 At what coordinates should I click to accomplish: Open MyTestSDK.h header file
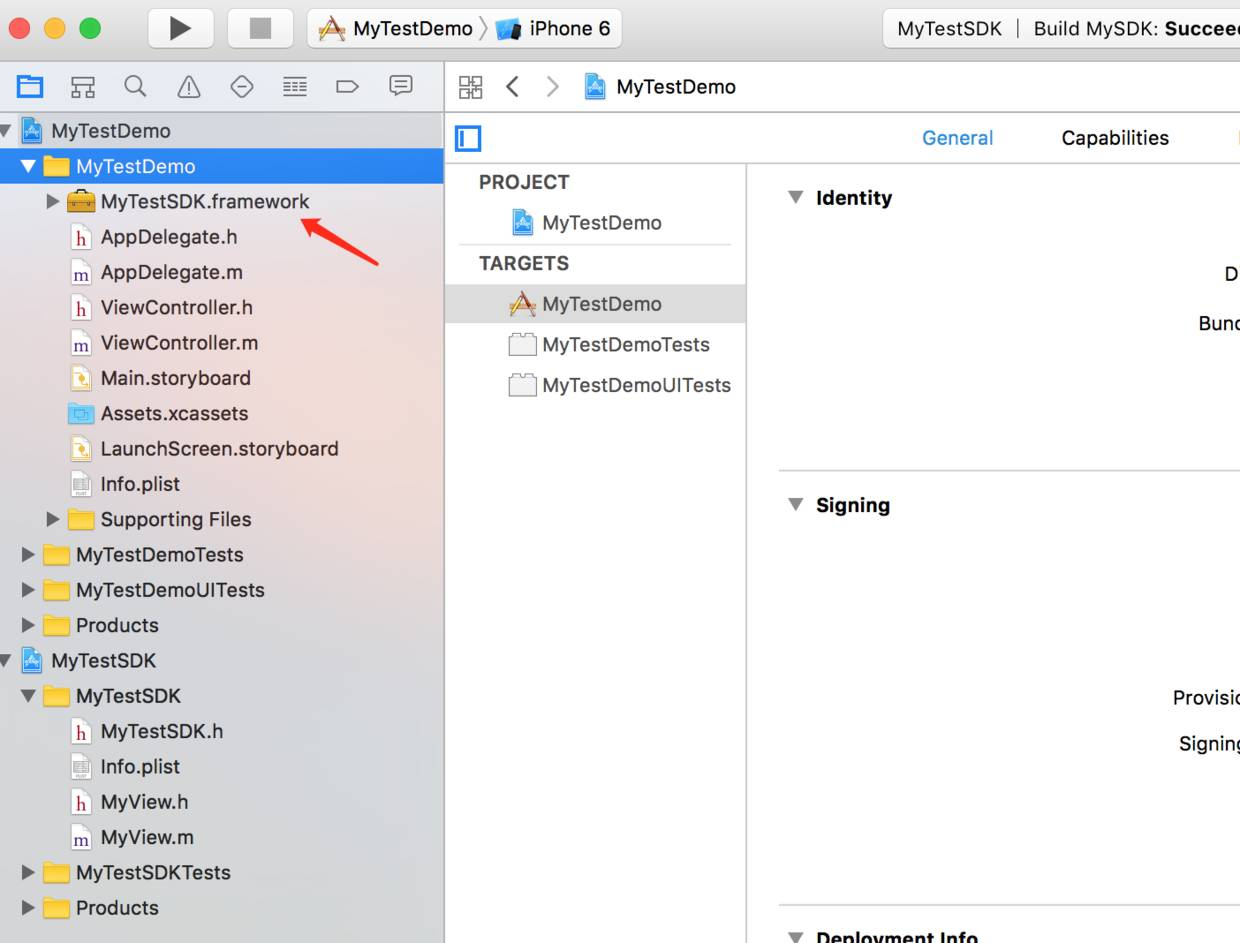click(161, 731)
